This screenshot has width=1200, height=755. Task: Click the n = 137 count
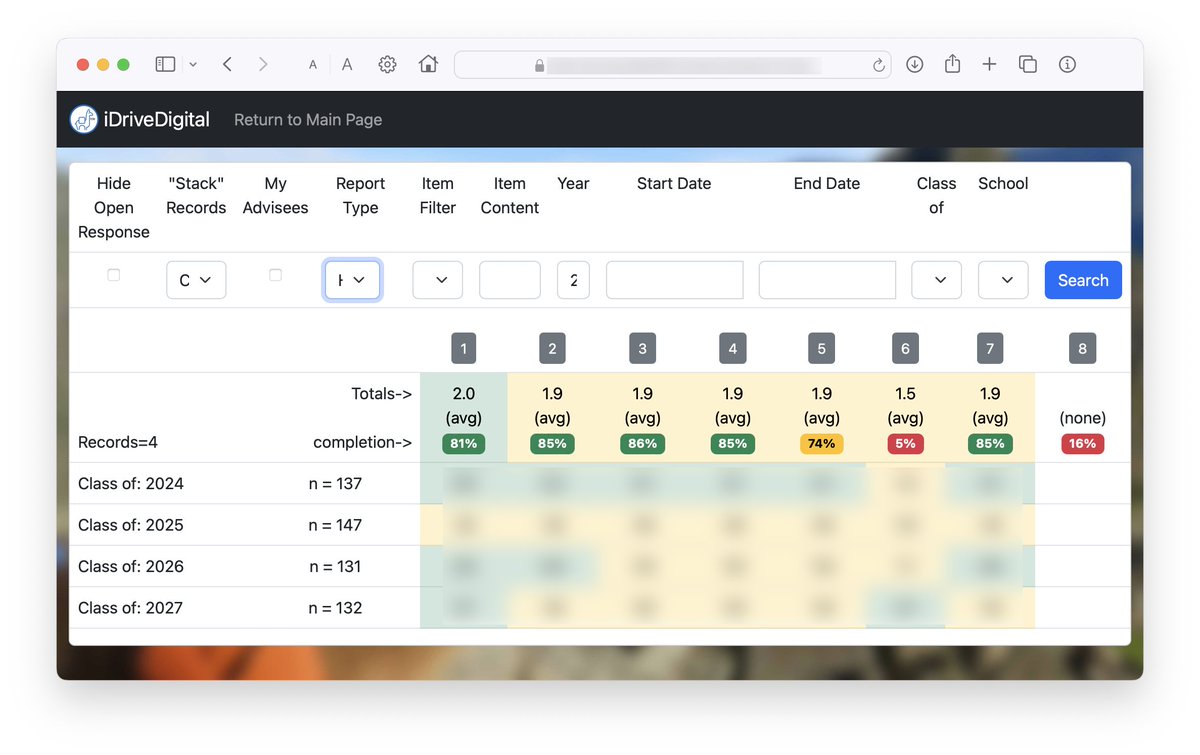click(335, 483)
